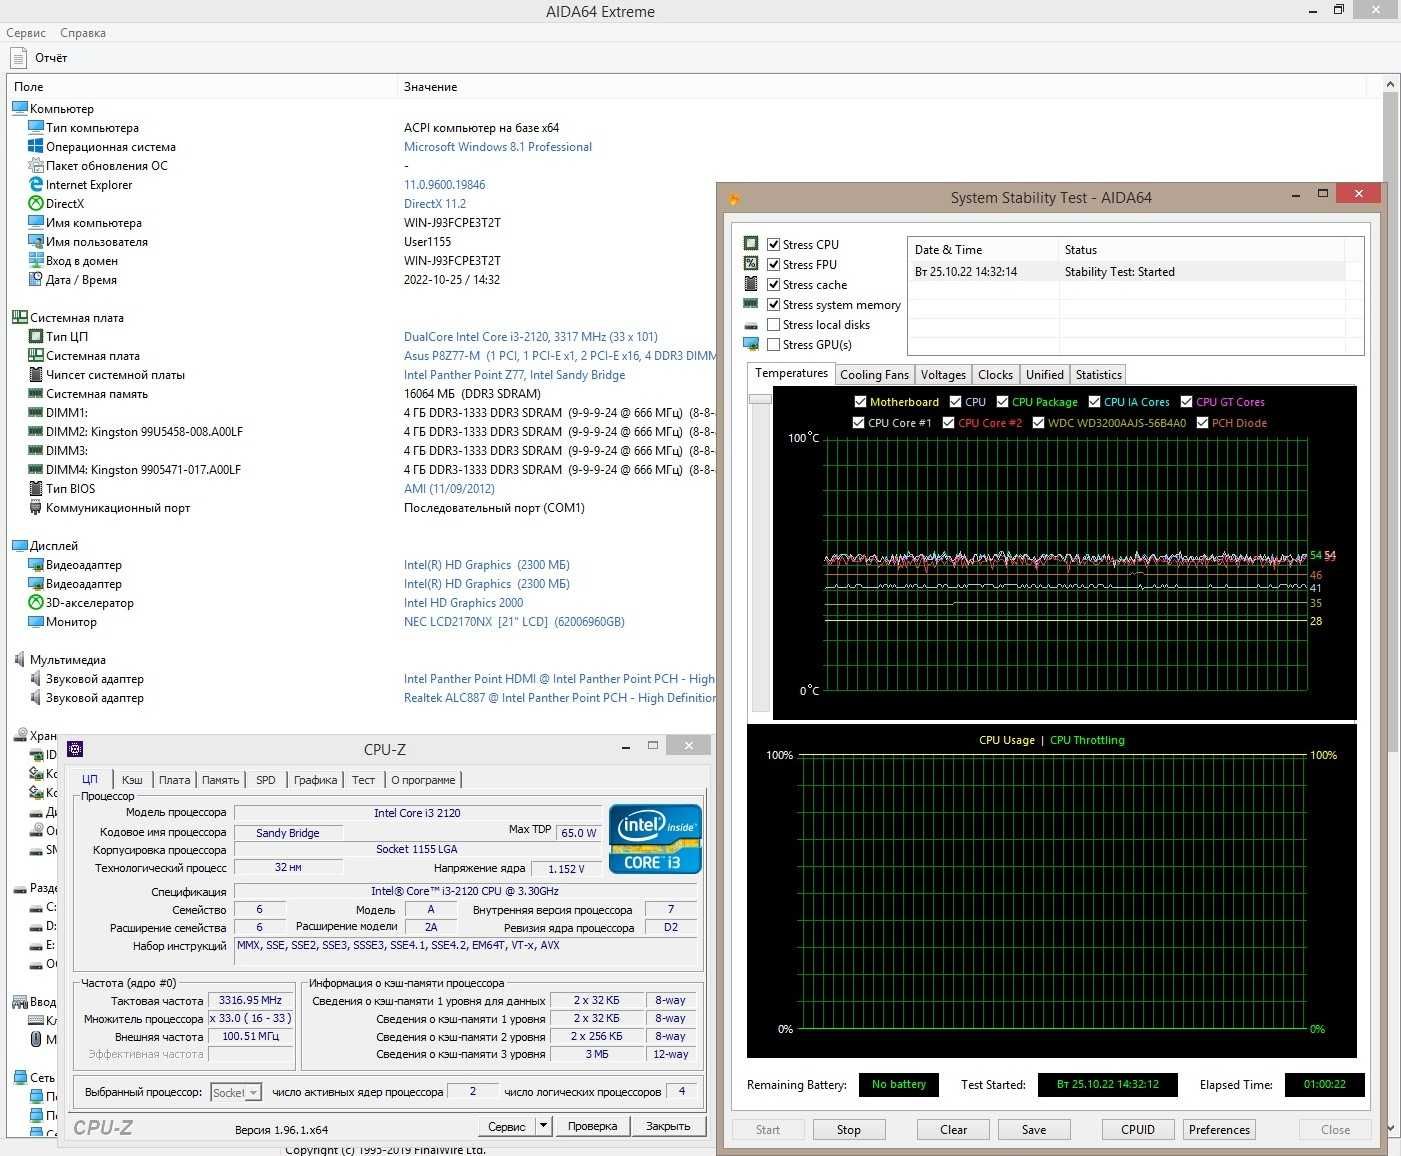Click the Тактовая частота 3316.95 MHz field
This screenshot has height=1156, width=1401.
pos(250,1000)
